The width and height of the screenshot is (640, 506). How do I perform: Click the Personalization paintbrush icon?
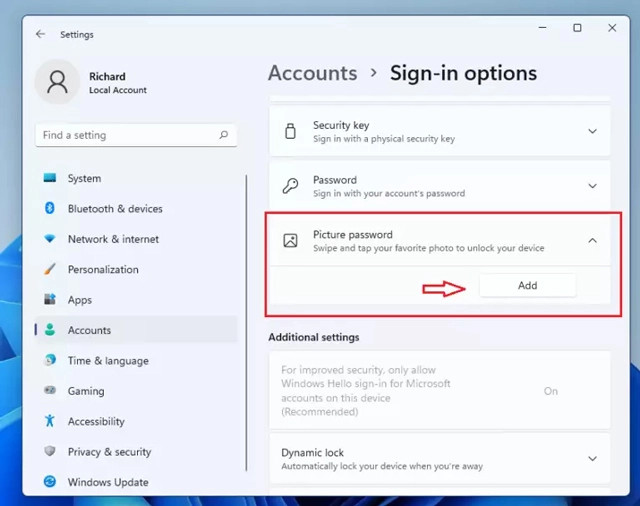point(49,269)
